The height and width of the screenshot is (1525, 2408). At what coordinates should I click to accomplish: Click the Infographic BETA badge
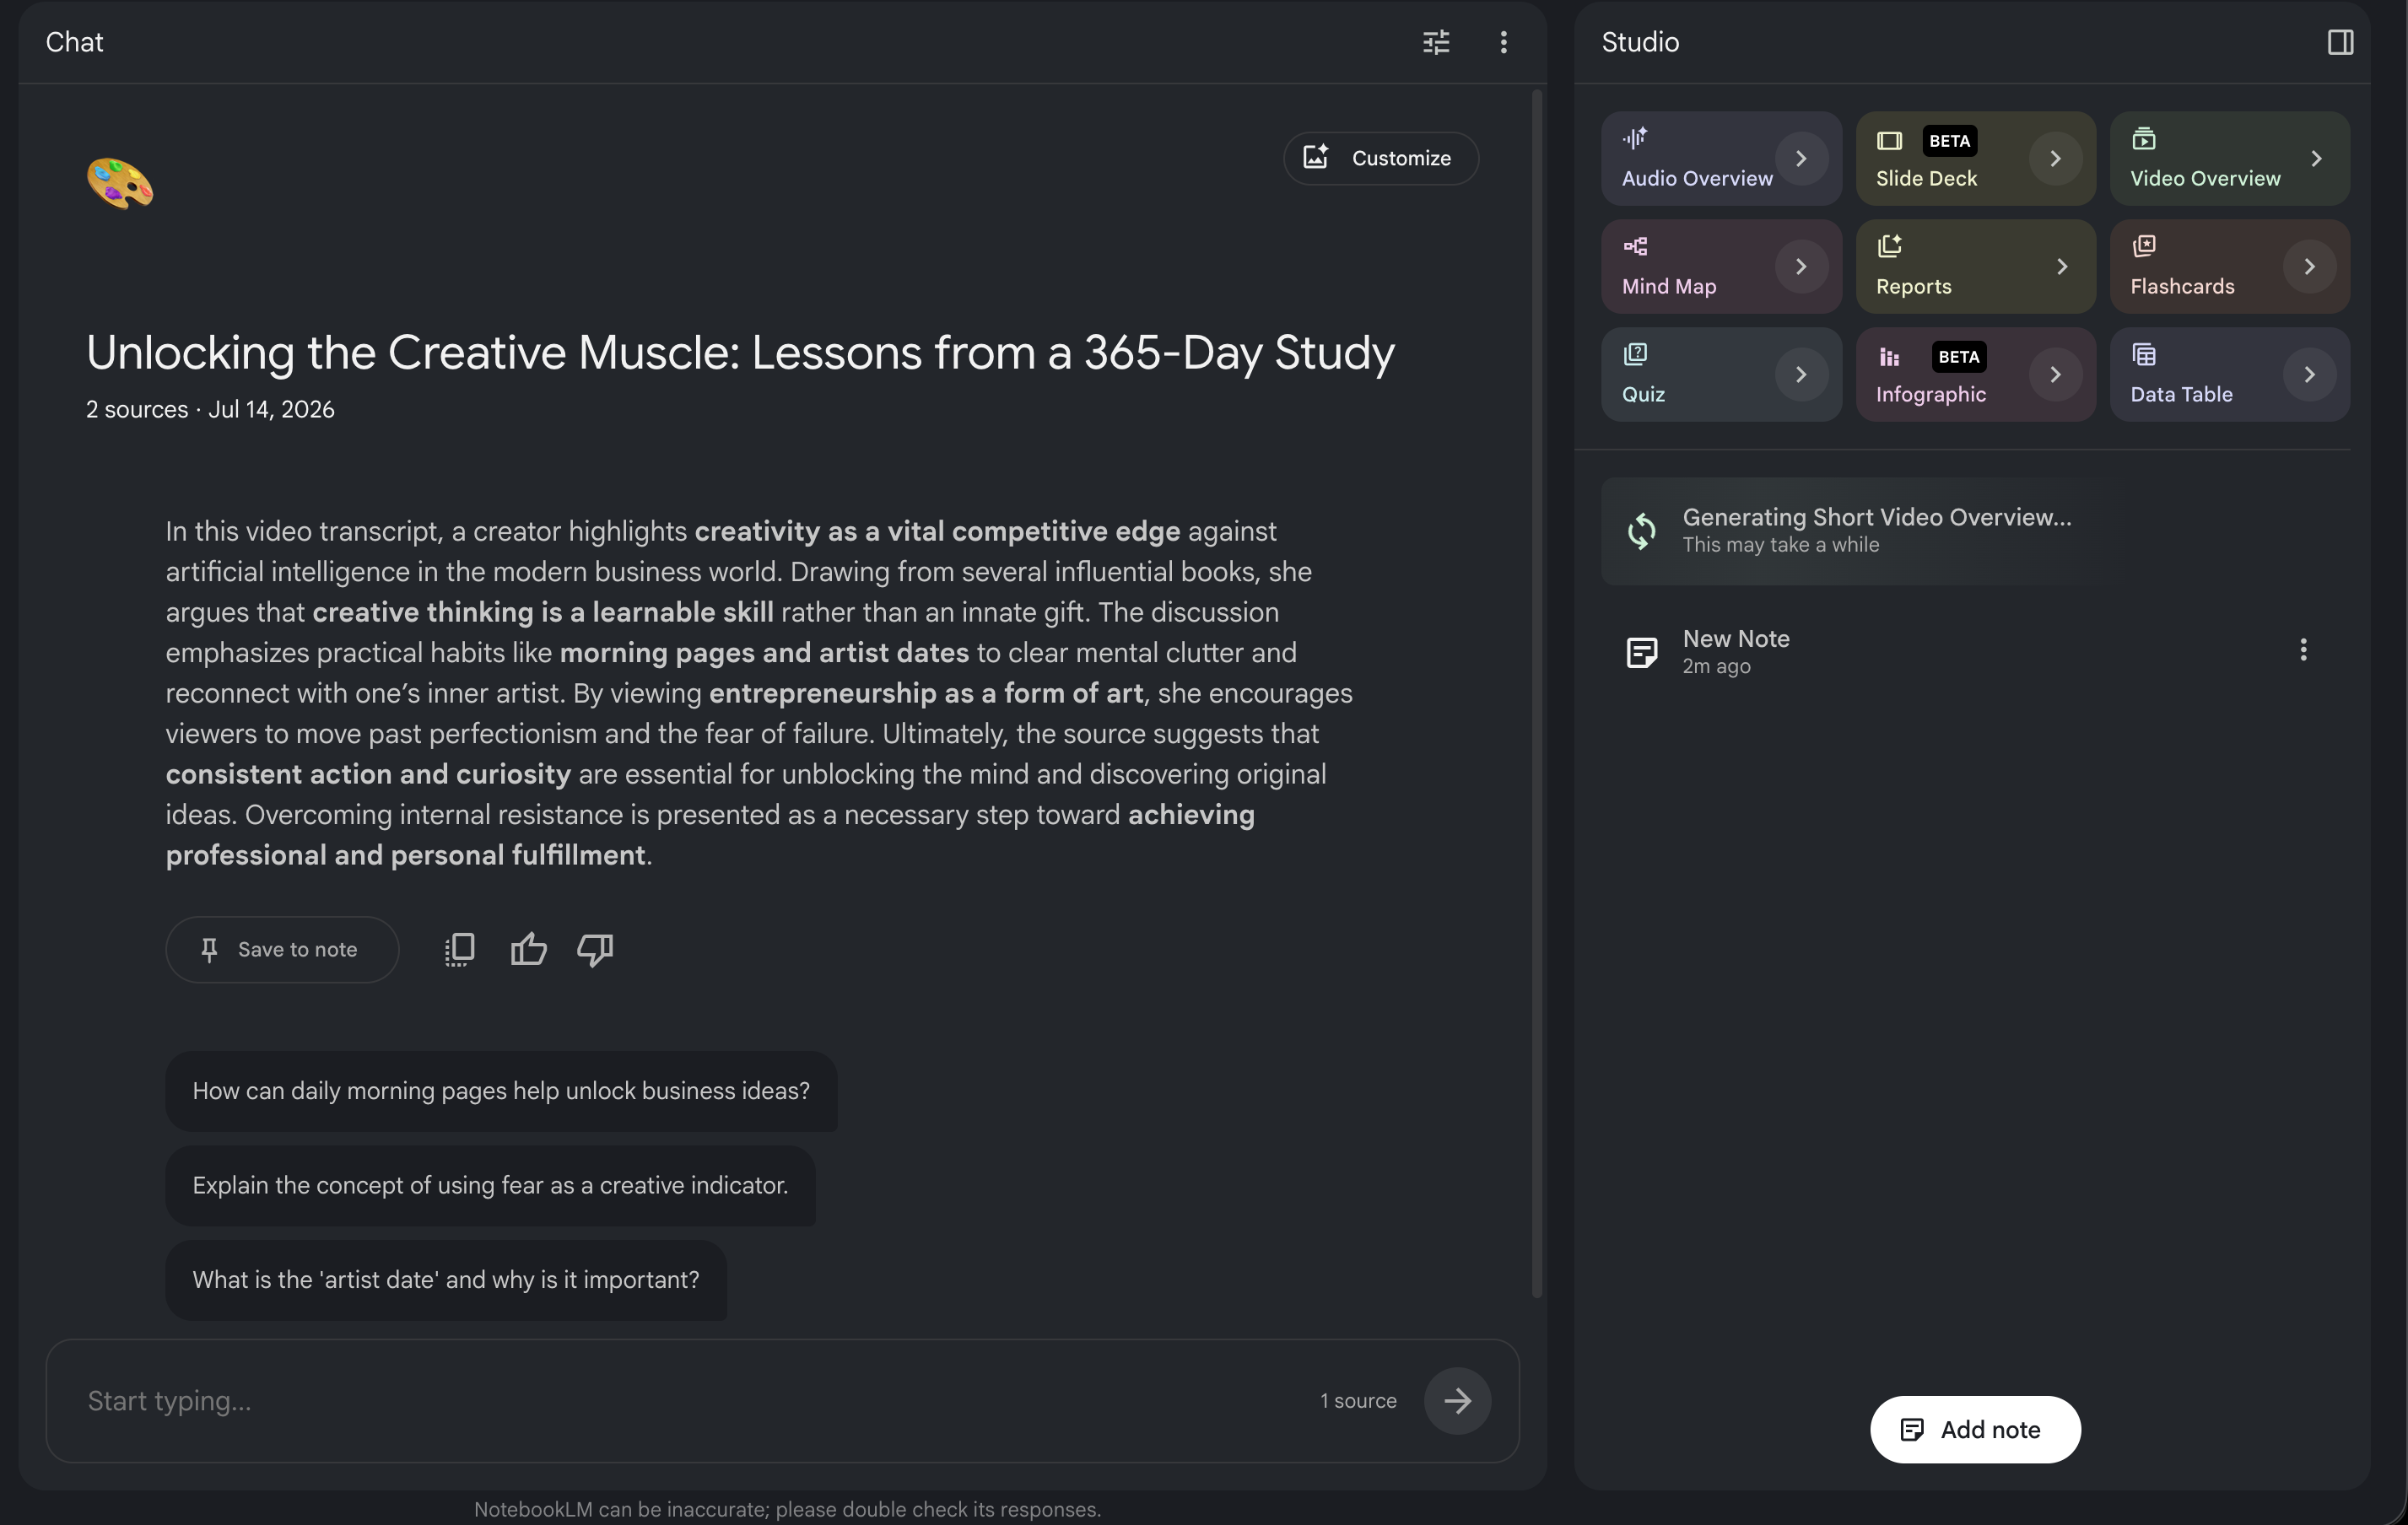click(1958, 357)
